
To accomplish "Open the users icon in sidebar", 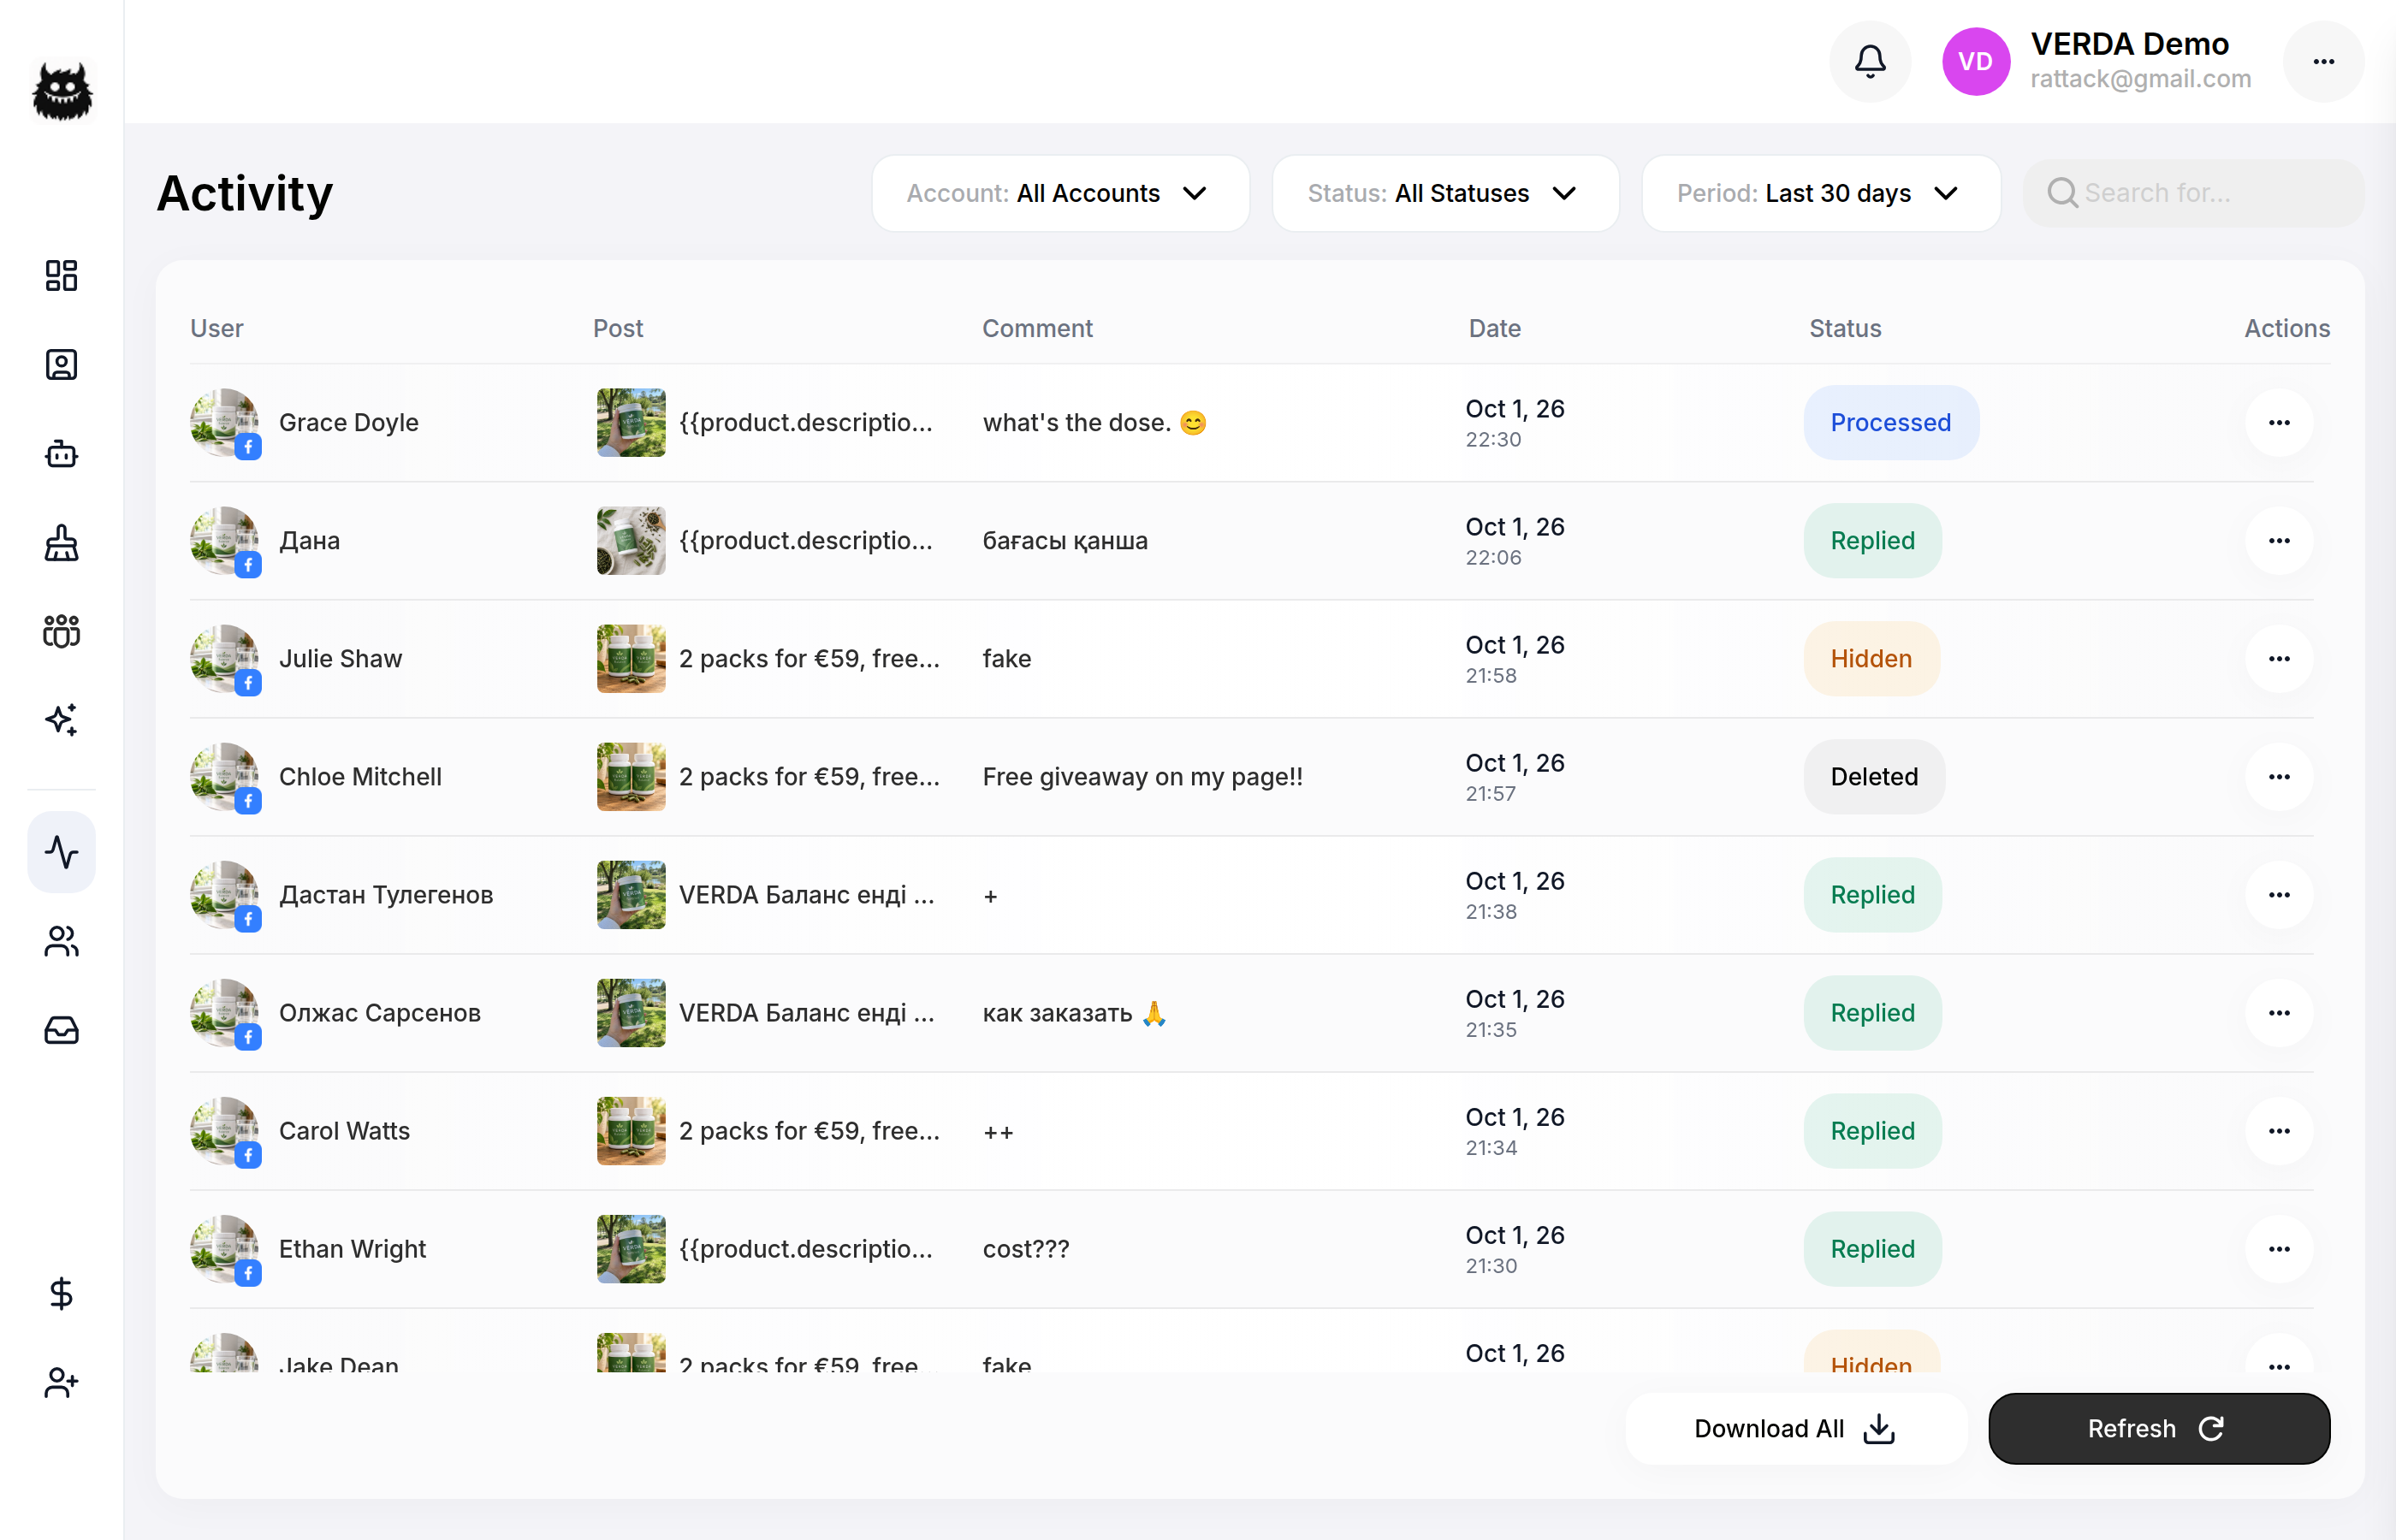I will [62, 941].
